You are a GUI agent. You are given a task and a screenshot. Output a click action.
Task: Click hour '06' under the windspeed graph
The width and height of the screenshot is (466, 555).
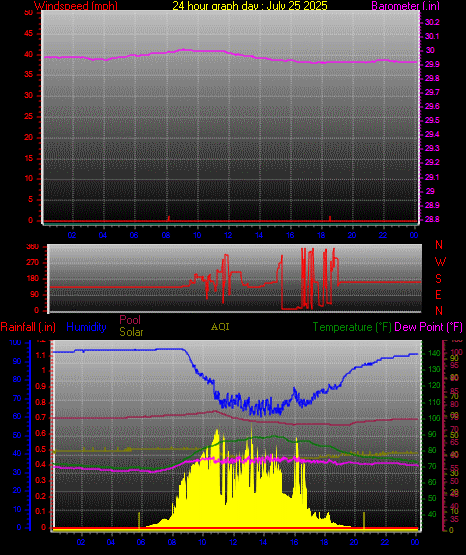[x=134, y=235]
